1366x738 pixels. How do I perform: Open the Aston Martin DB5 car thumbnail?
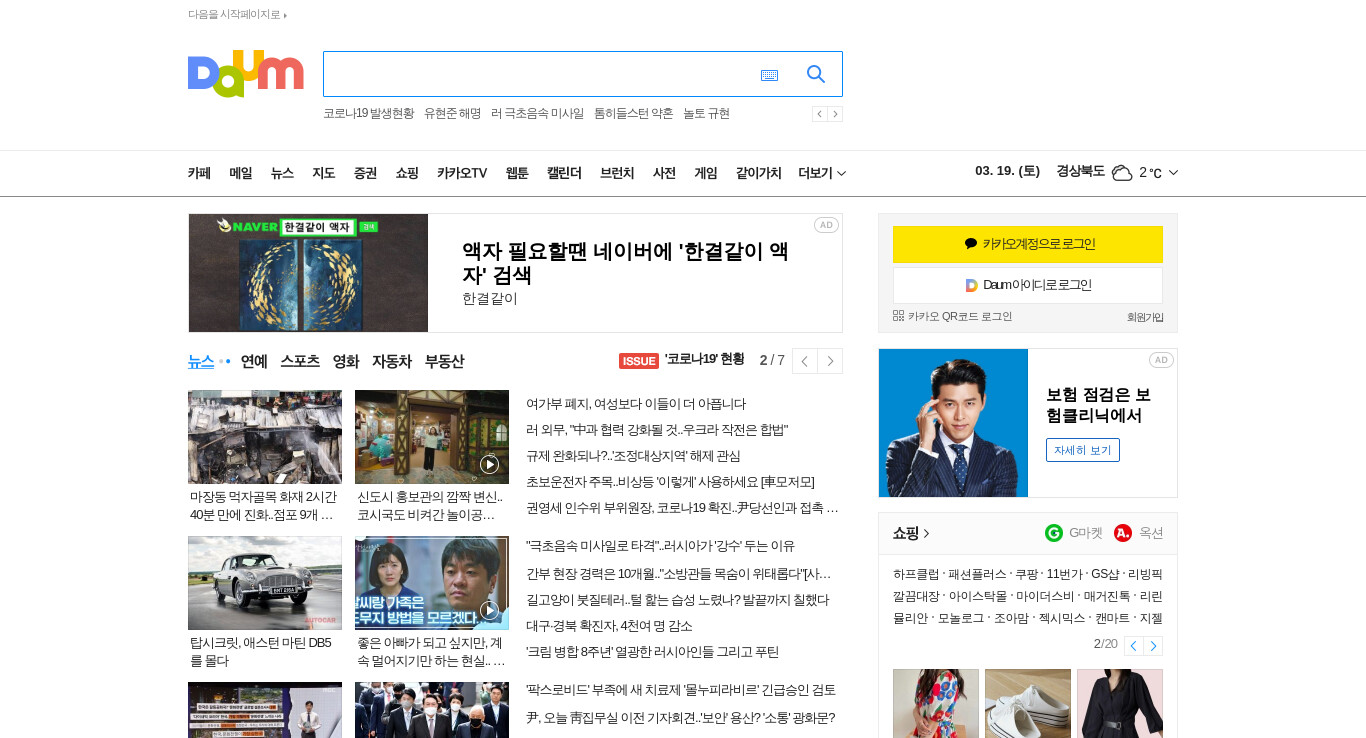tap(265, 583)
